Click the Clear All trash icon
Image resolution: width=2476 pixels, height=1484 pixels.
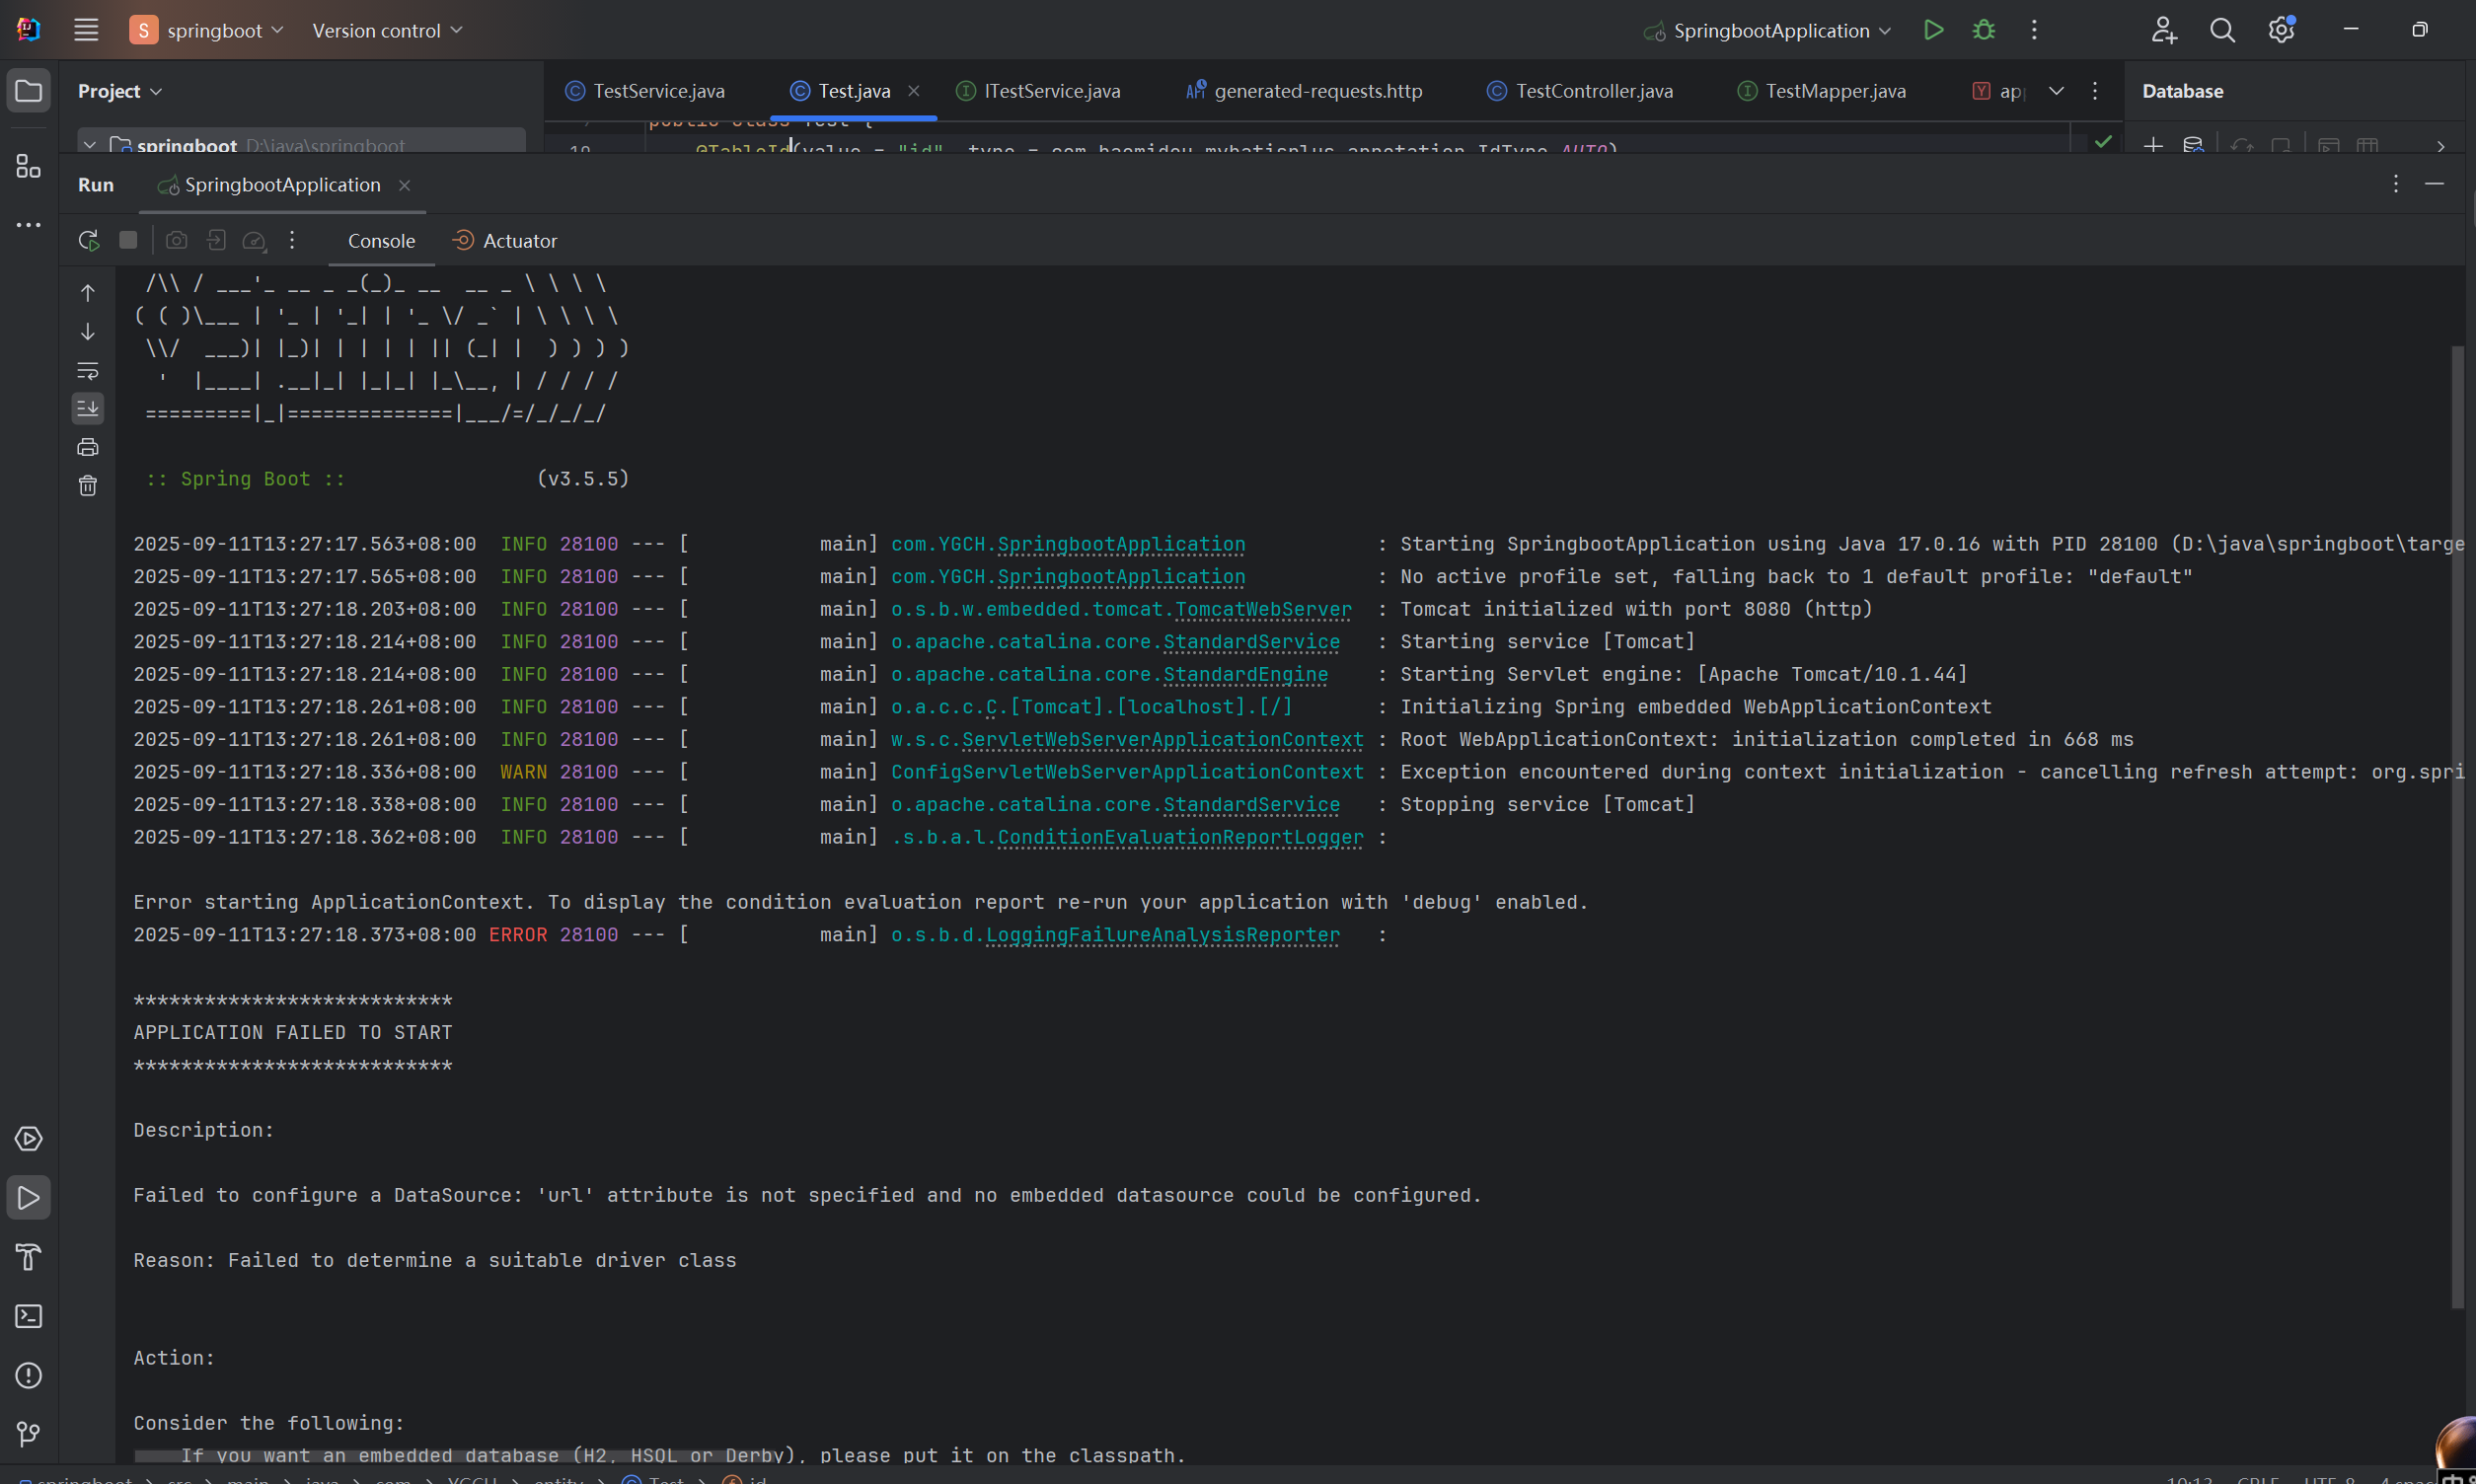(88, 486)
